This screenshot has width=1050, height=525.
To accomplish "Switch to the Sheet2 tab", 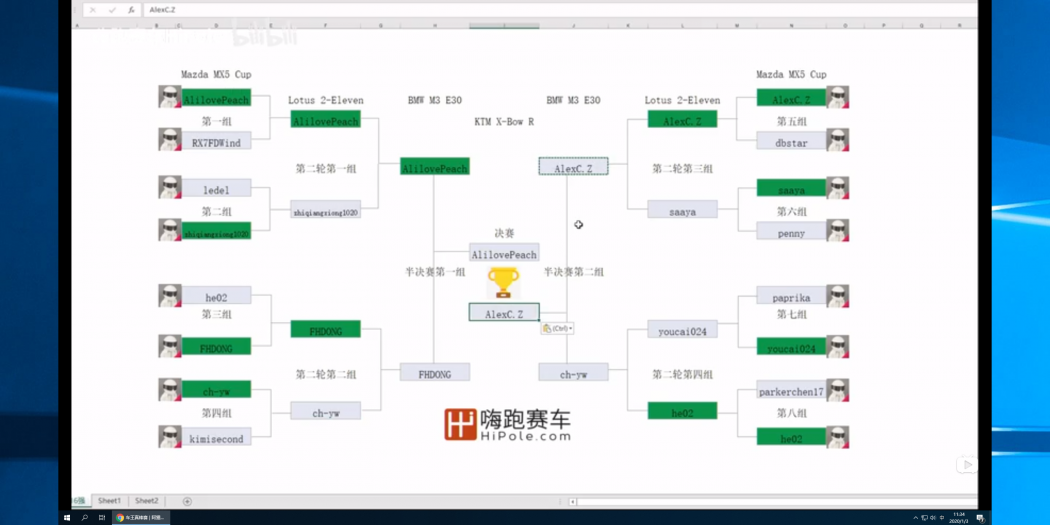I will click(147, 501).
